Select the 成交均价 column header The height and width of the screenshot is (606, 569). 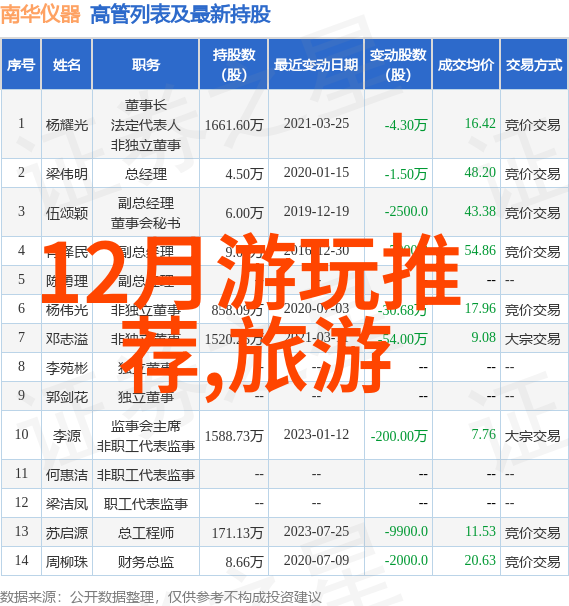[x=466, y=65]
